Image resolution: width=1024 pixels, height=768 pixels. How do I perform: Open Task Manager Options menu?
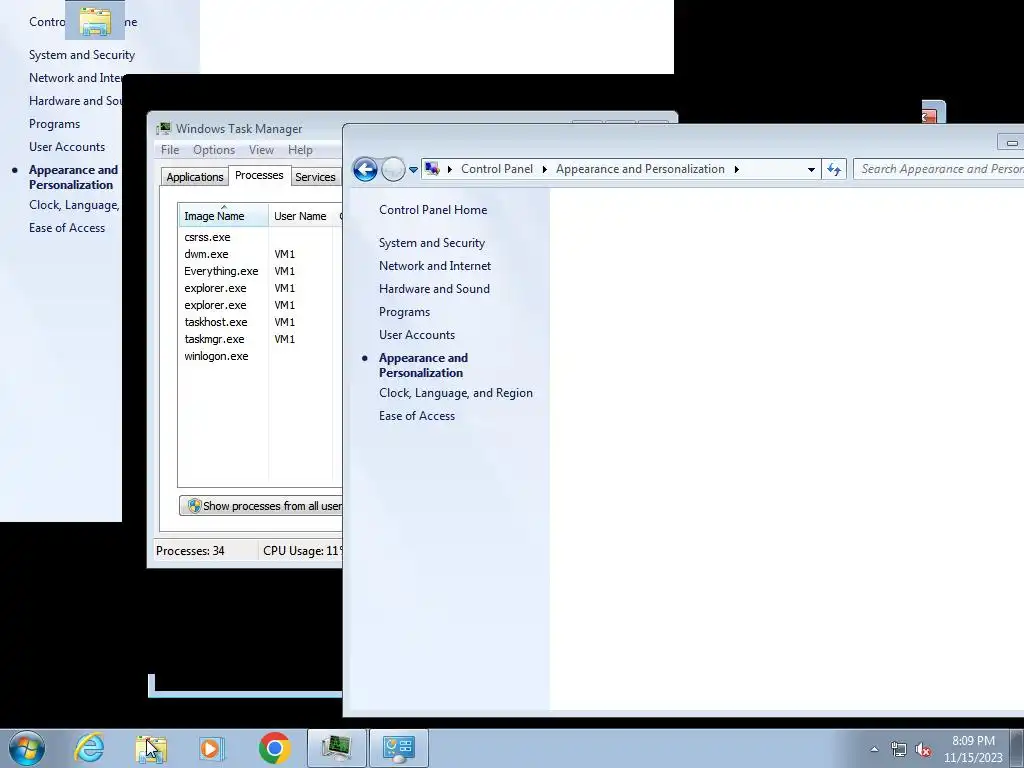(x=214, y=150)
